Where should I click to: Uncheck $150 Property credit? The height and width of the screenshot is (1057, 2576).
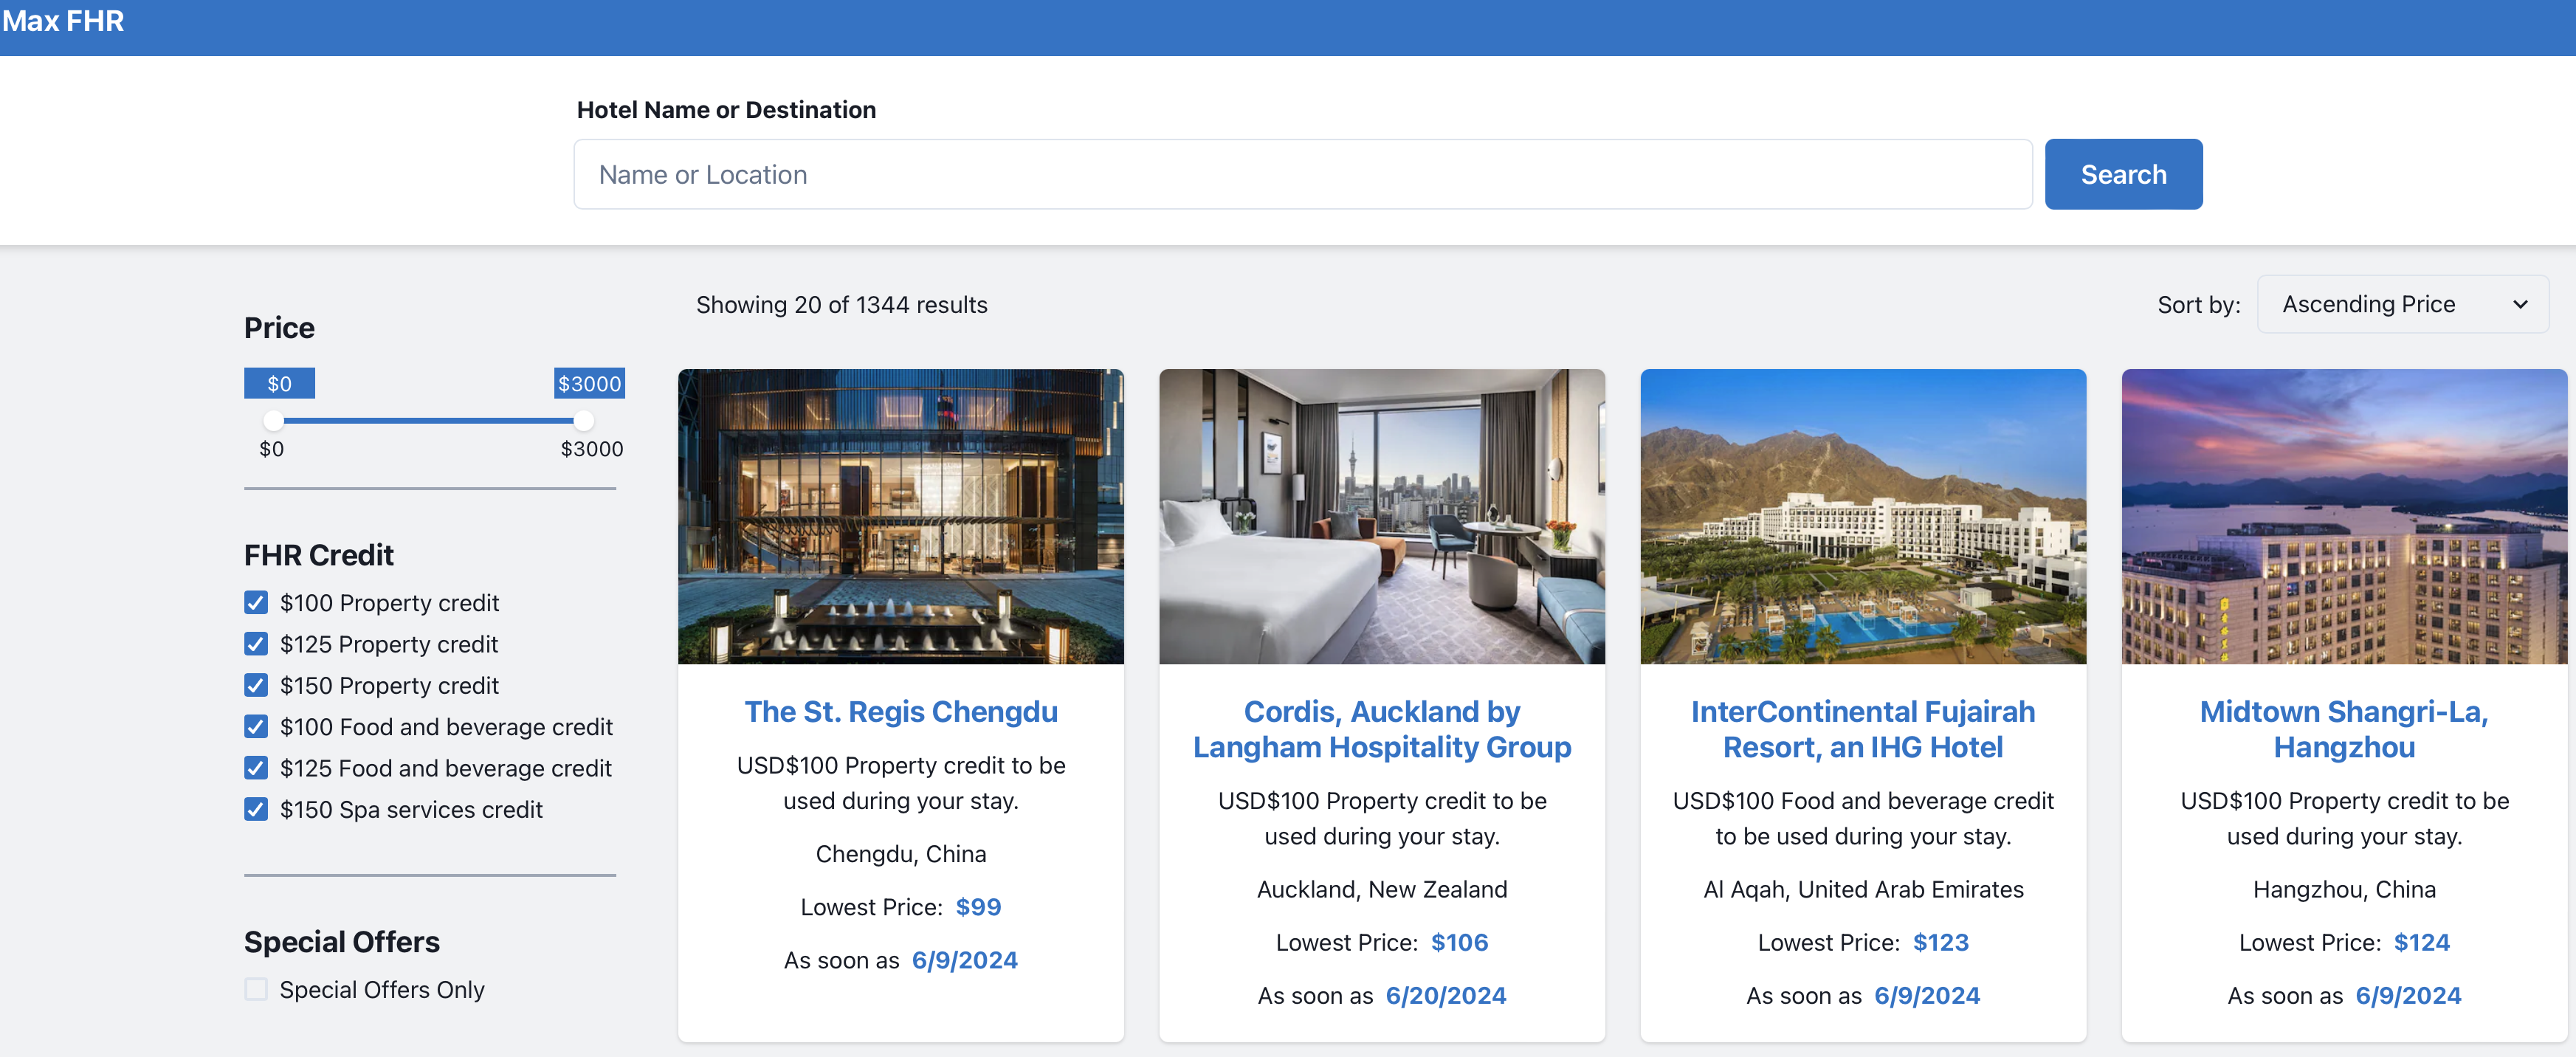[256, 685]
